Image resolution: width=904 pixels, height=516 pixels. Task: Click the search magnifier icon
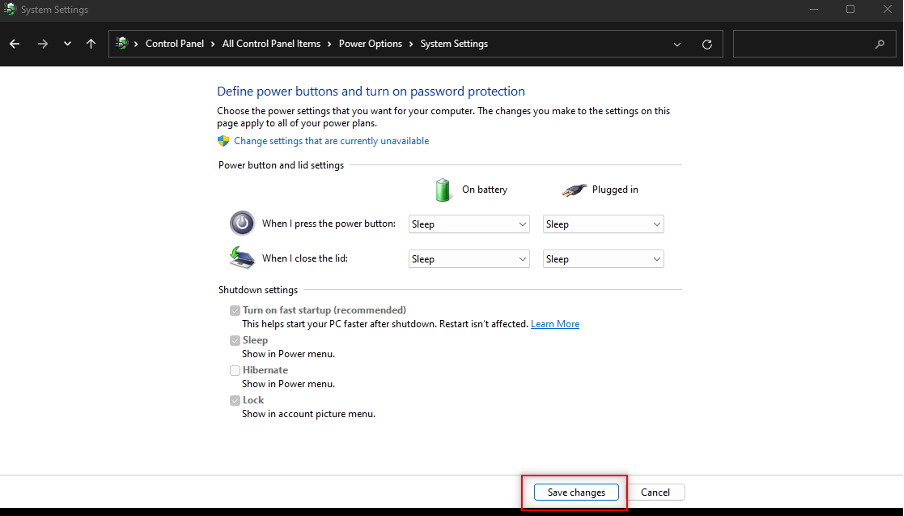880,44
